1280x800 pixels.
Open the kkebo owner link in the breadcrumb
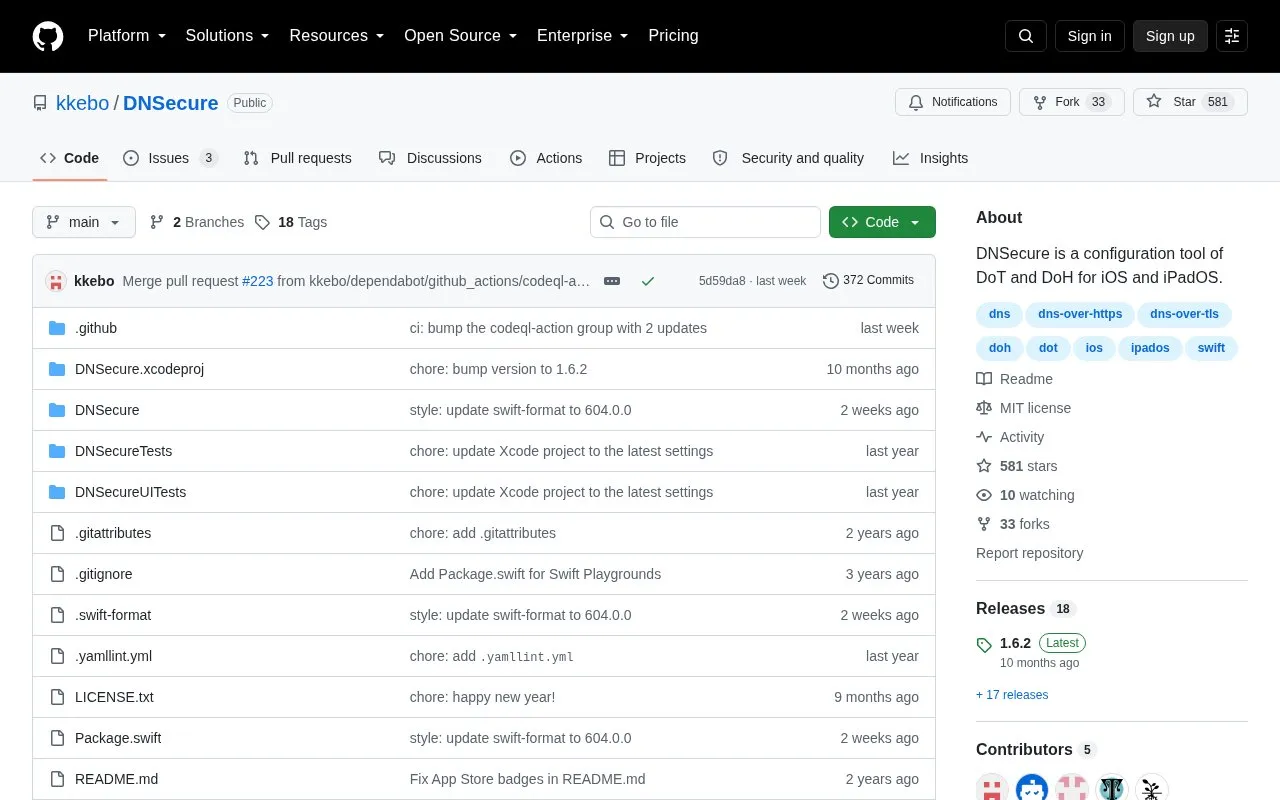(x=82, y=103)
